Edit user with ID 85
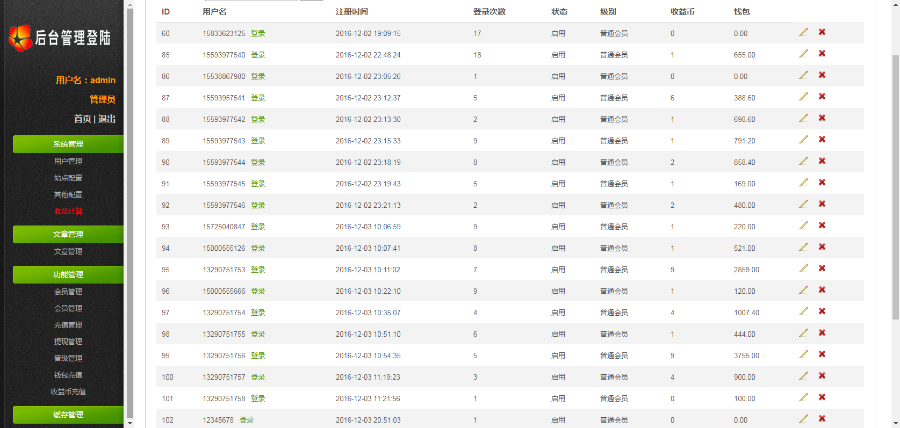 tap(803, 53)
